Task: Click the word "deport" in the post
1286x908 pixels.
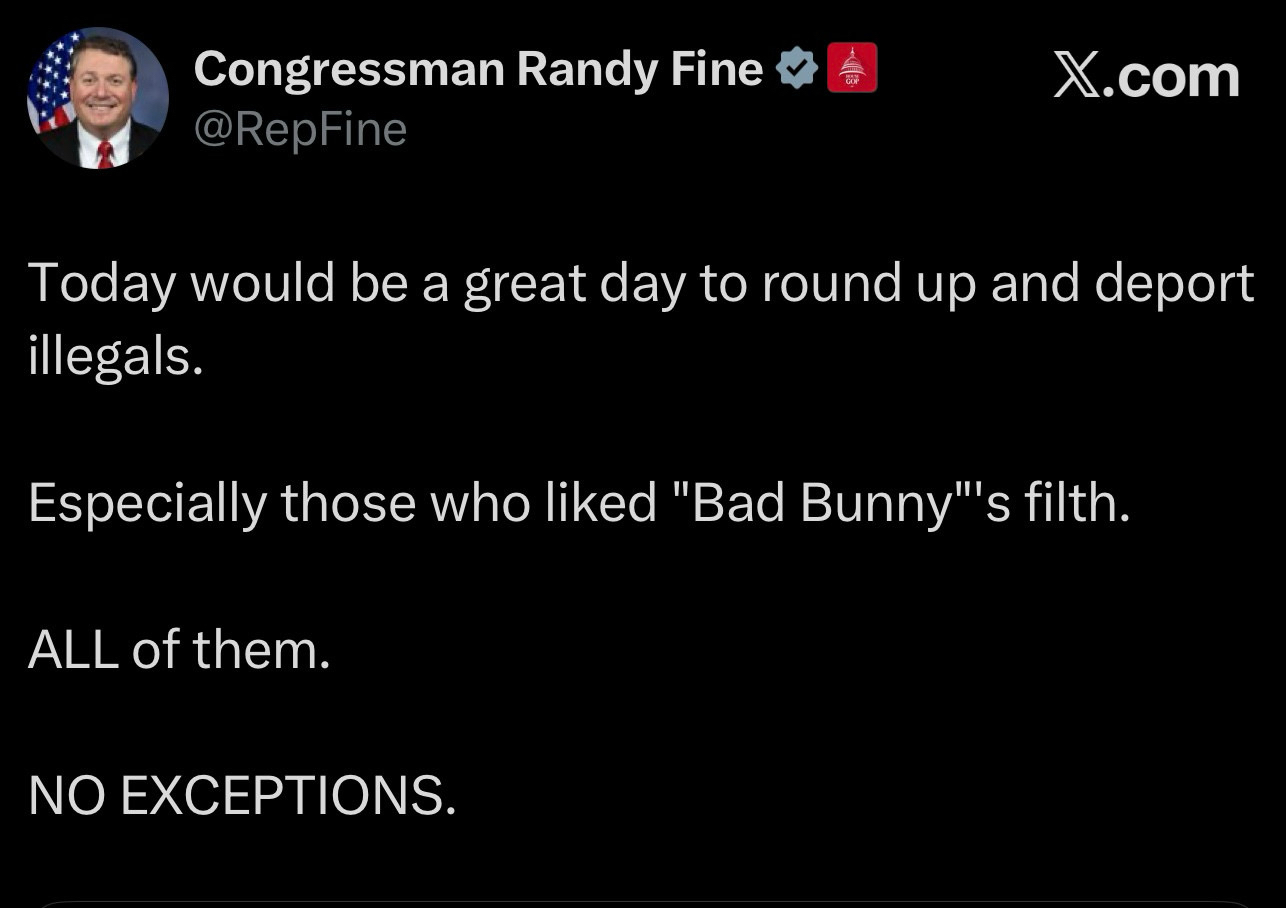Action: (x=1173, y=285)
